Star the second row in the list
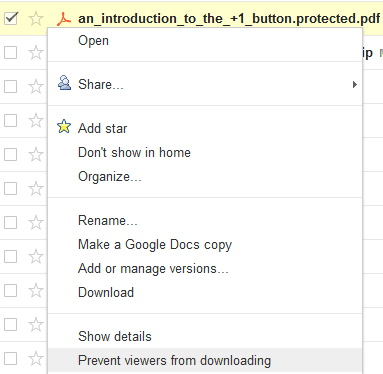The image size is (383, 374). [x=36, y=53]
